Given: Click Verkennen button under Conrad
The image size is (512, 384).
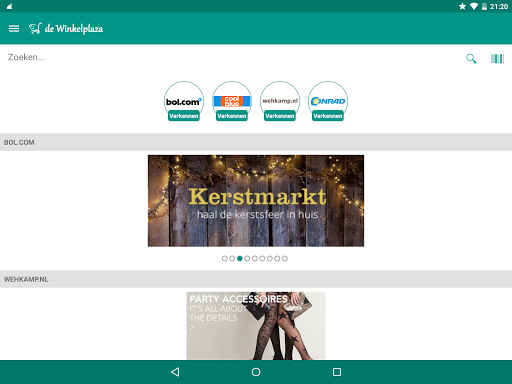Looking at the screenshot, I should click(328, 116).
